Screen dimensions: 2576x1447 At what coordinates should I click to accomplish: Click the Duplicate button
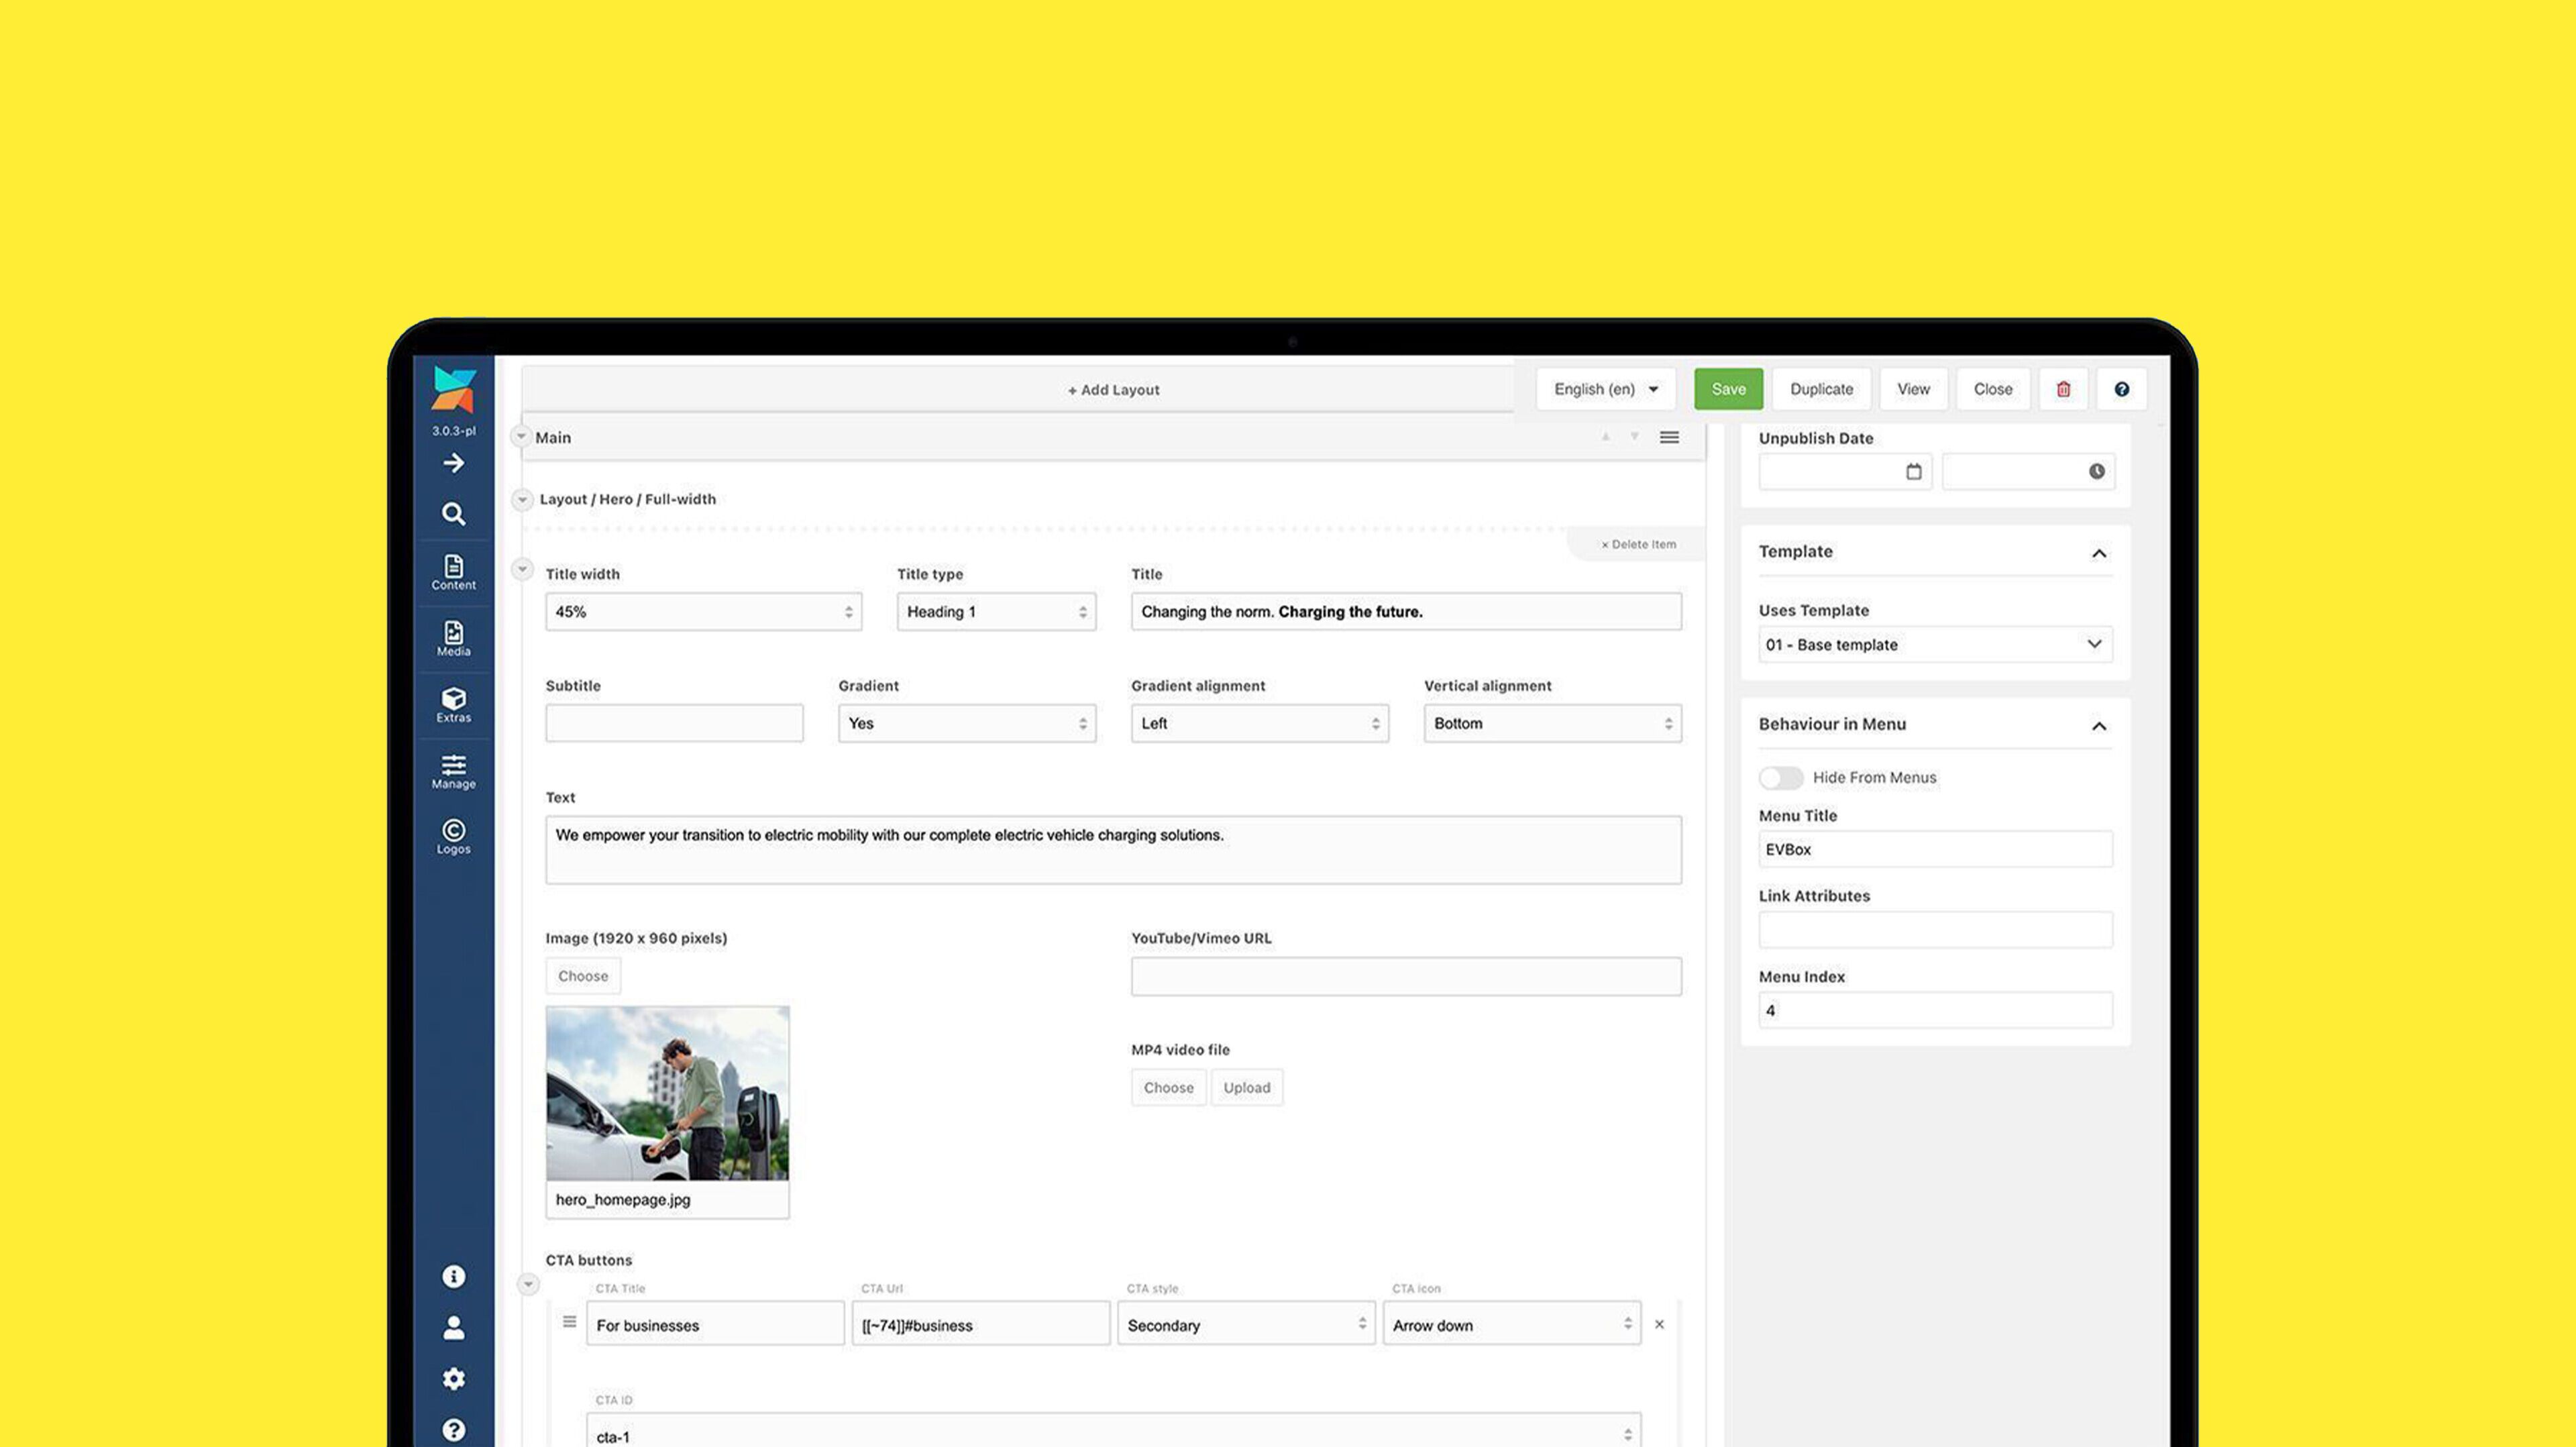click(1821, 389)
